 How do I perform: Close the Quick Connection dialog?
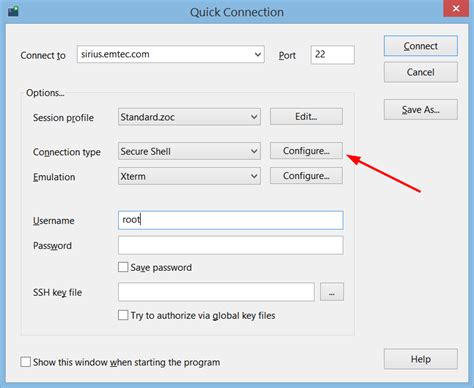(456, 8)
